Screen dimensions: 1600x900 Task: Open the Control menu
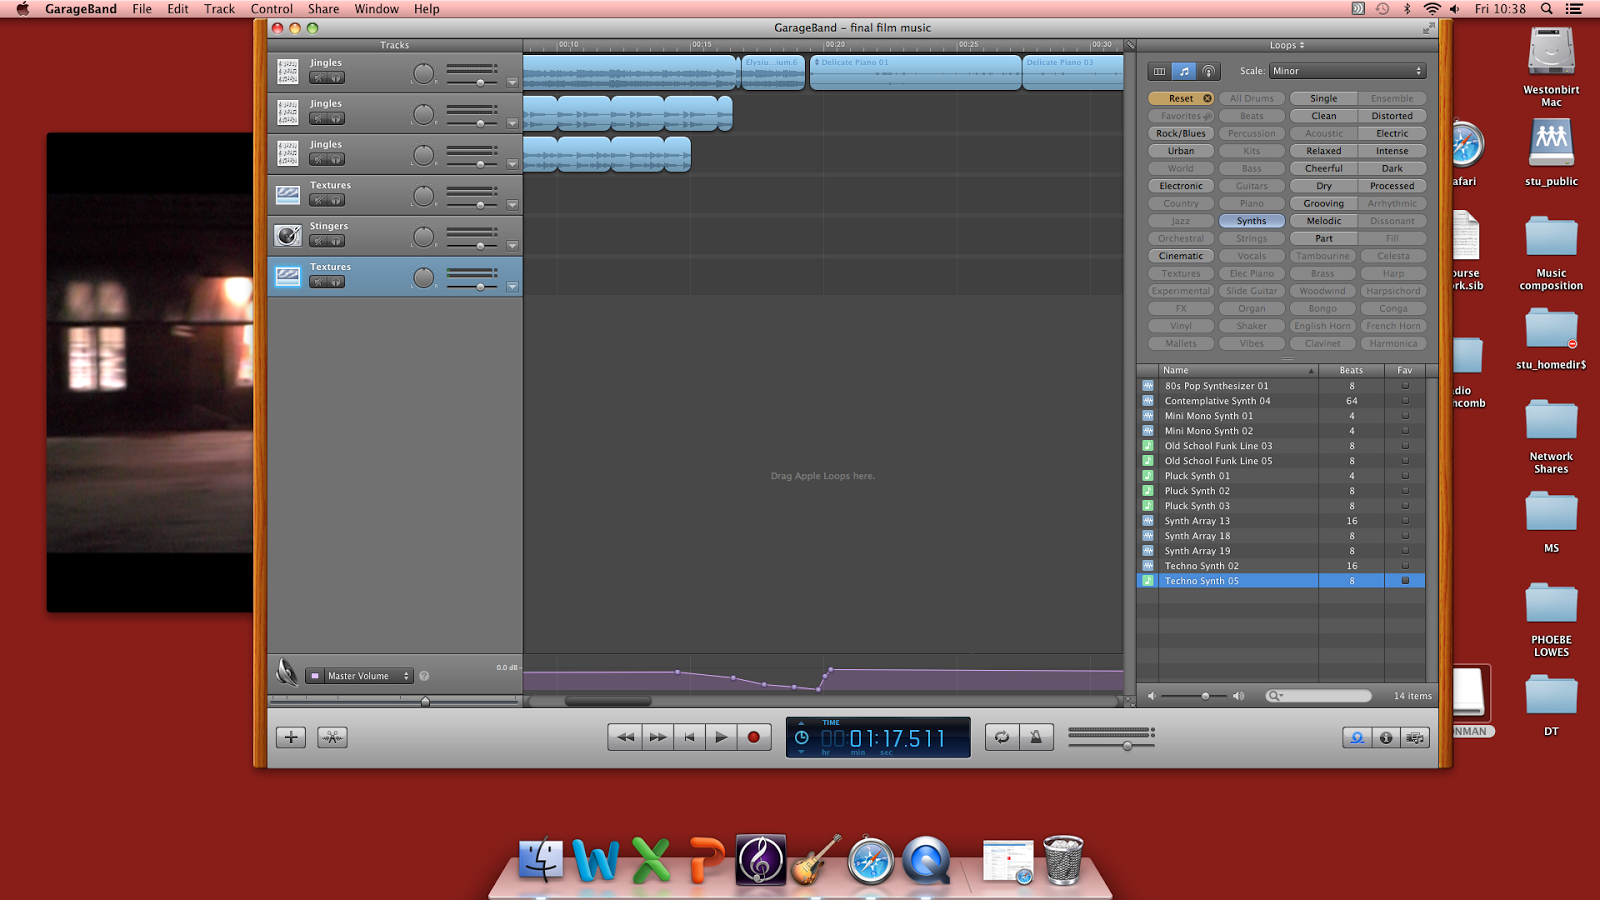[x=272, y=9]
